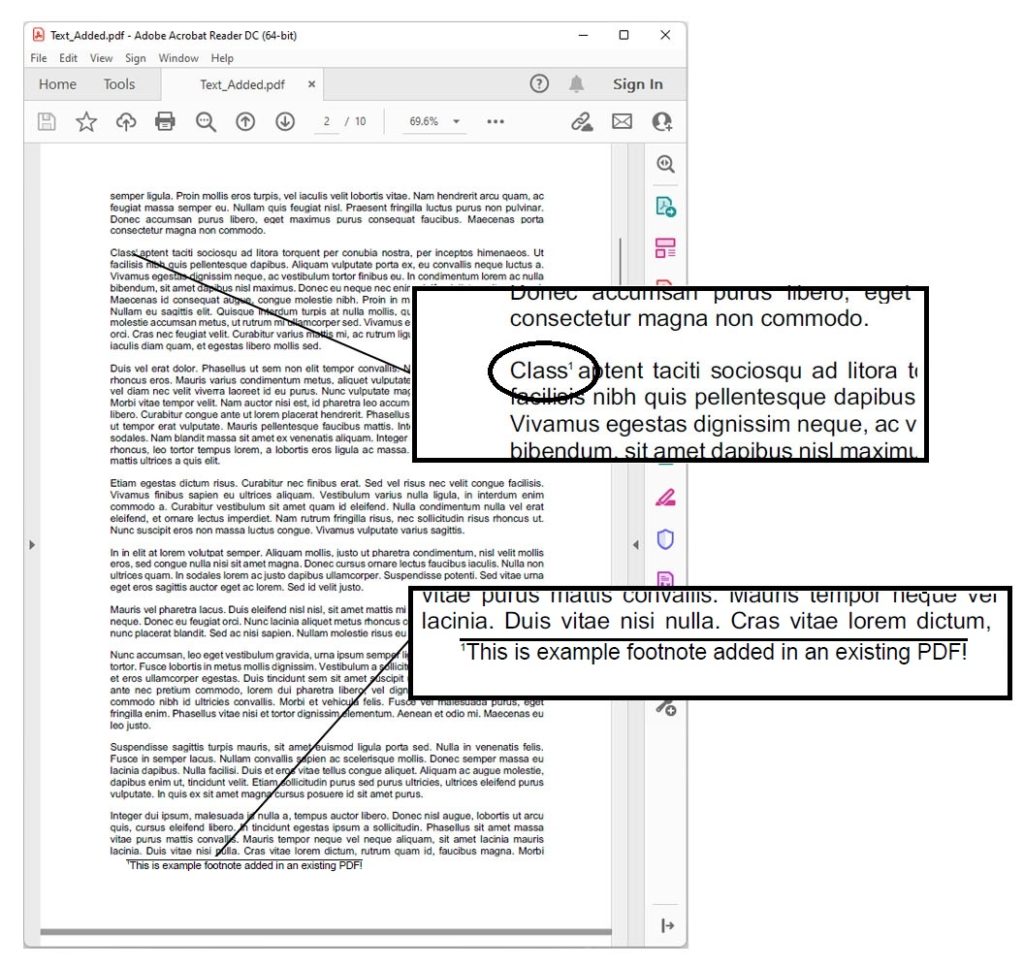Select the Print icon in the toolbar
The width and height of the screenshot is (1024, 970).
[166, 121]
